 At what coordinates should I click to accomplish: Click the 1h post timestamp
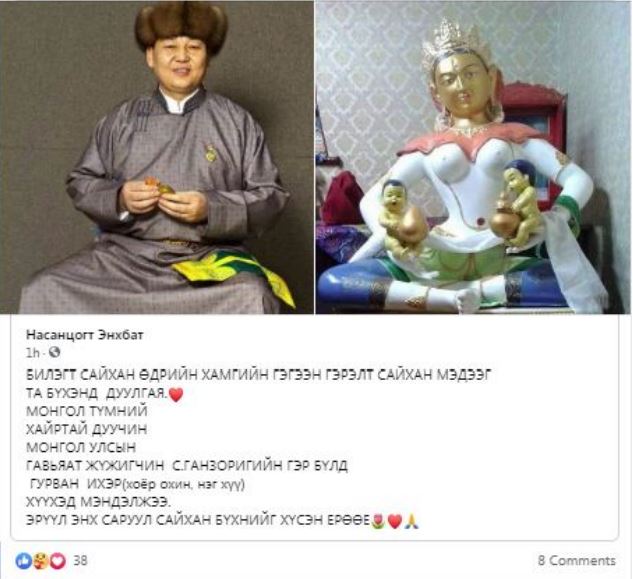pyautogui.click(x=32, y=353)
